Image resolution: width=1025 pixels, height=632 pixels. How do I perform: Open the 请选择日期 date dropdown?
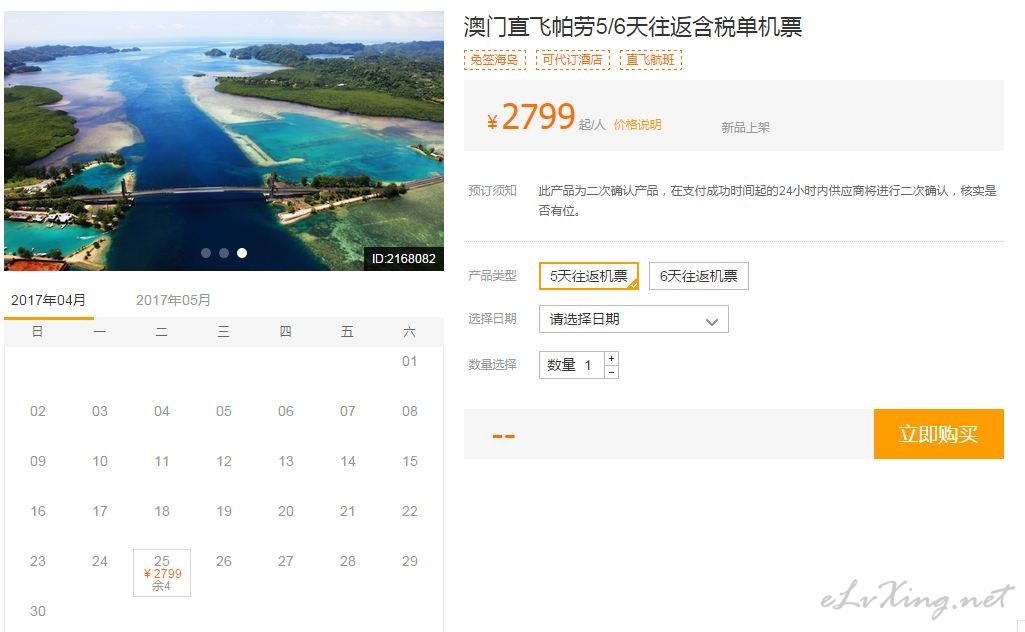click(x=633, y=319)
